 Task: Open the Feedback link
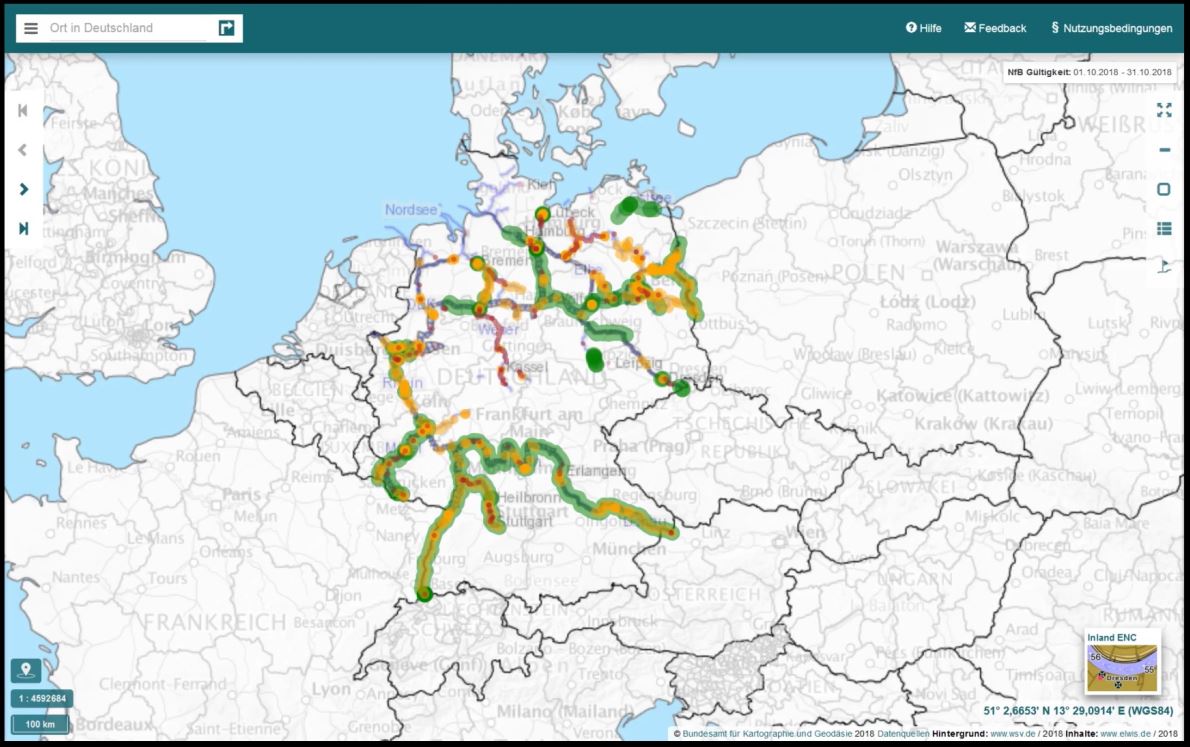[994, 27]
